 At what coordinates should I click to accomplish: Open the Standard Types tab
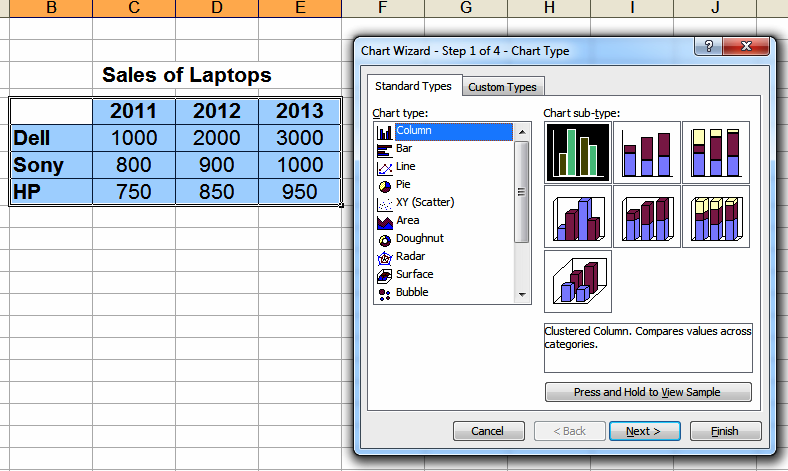pyautogui.click(x=413, y=86)
